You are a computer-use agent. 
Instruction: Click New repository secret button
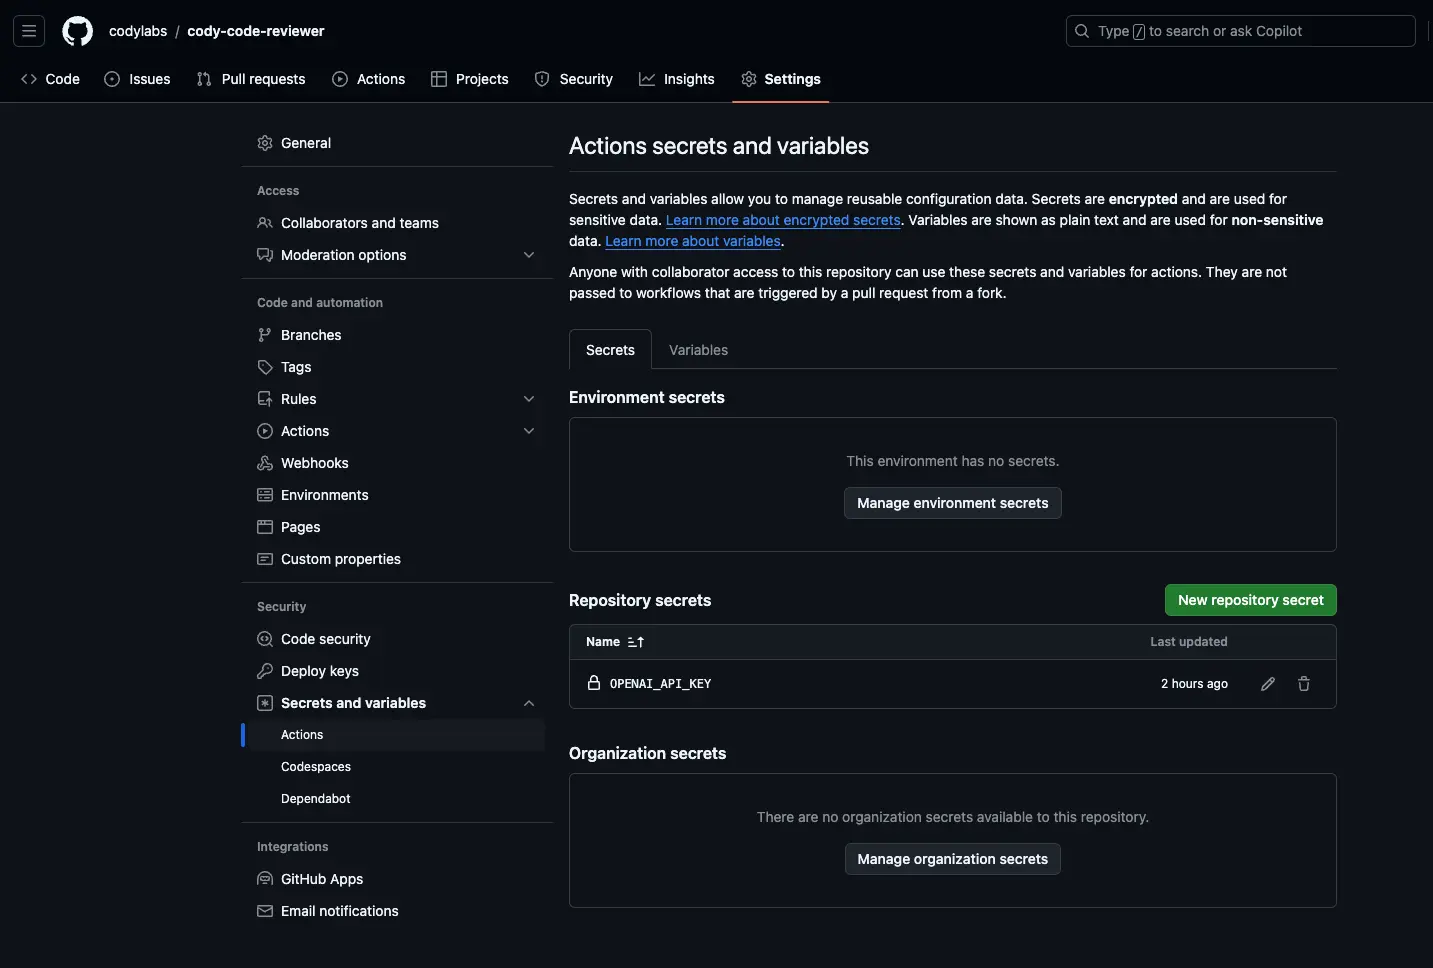(1250, 600)
